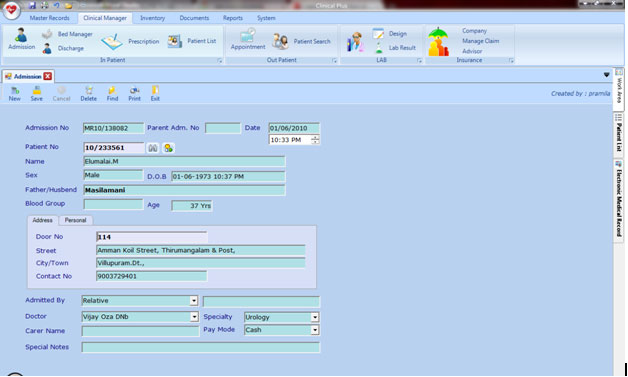Expand the Doctor dropdown
The height and width of the screenshot is (377, 628).
point(194,317)
